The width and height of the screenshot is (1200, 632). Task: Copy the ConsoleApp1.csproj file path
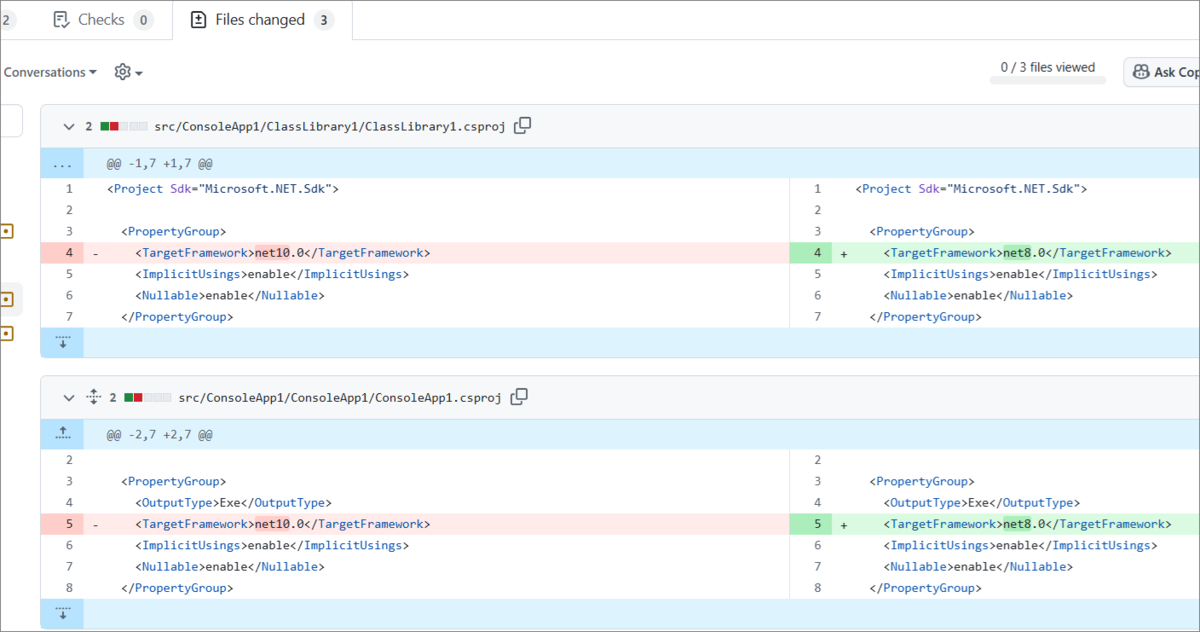(x=519, y=396)
